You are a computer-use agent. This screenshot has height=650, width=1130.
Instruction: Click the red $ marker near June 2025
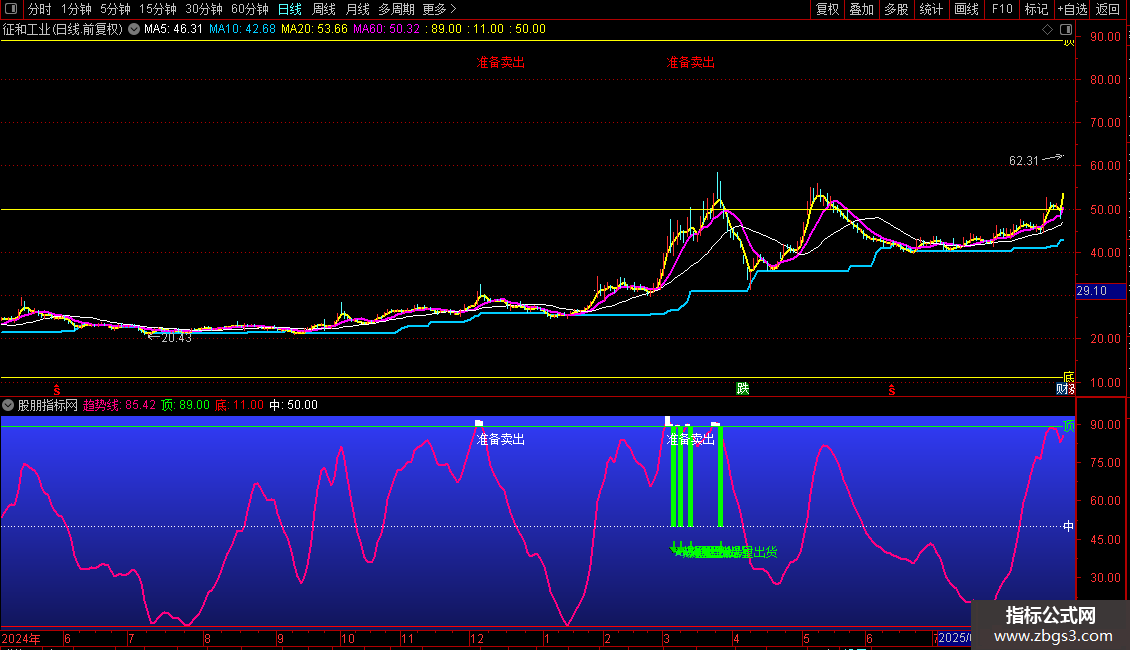point(890,390)
